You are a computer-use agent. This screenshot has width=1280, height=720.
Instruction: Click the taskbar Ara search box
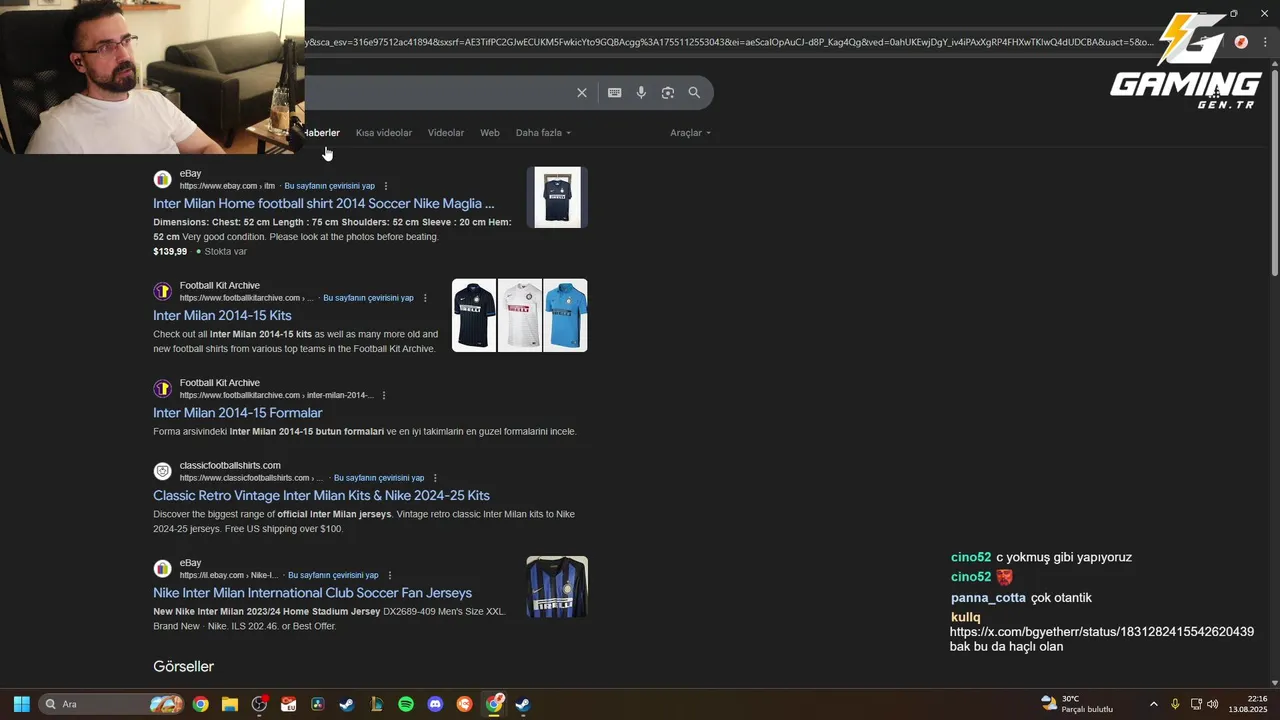[110, 704]
